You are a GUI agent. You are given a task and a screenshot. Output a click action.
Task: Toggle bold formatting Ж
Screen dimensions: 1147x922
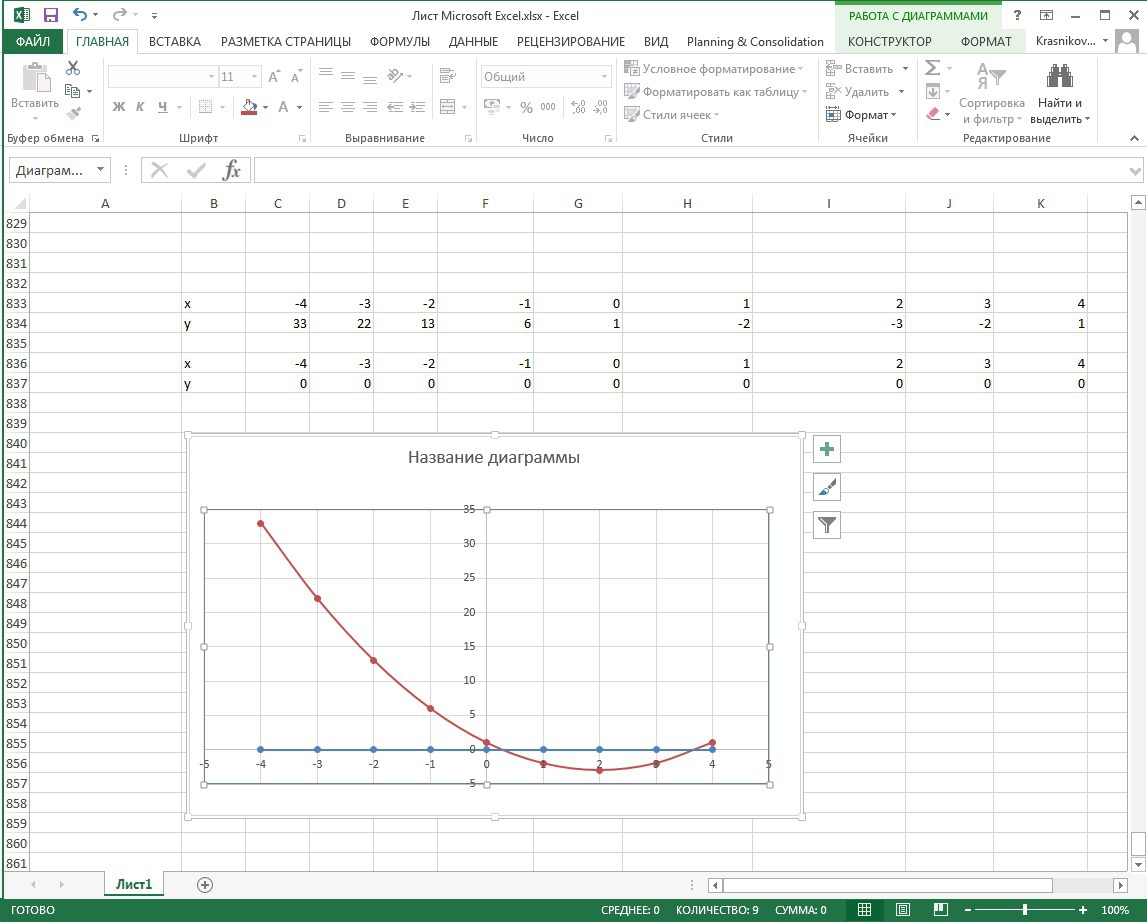(119, 107)
